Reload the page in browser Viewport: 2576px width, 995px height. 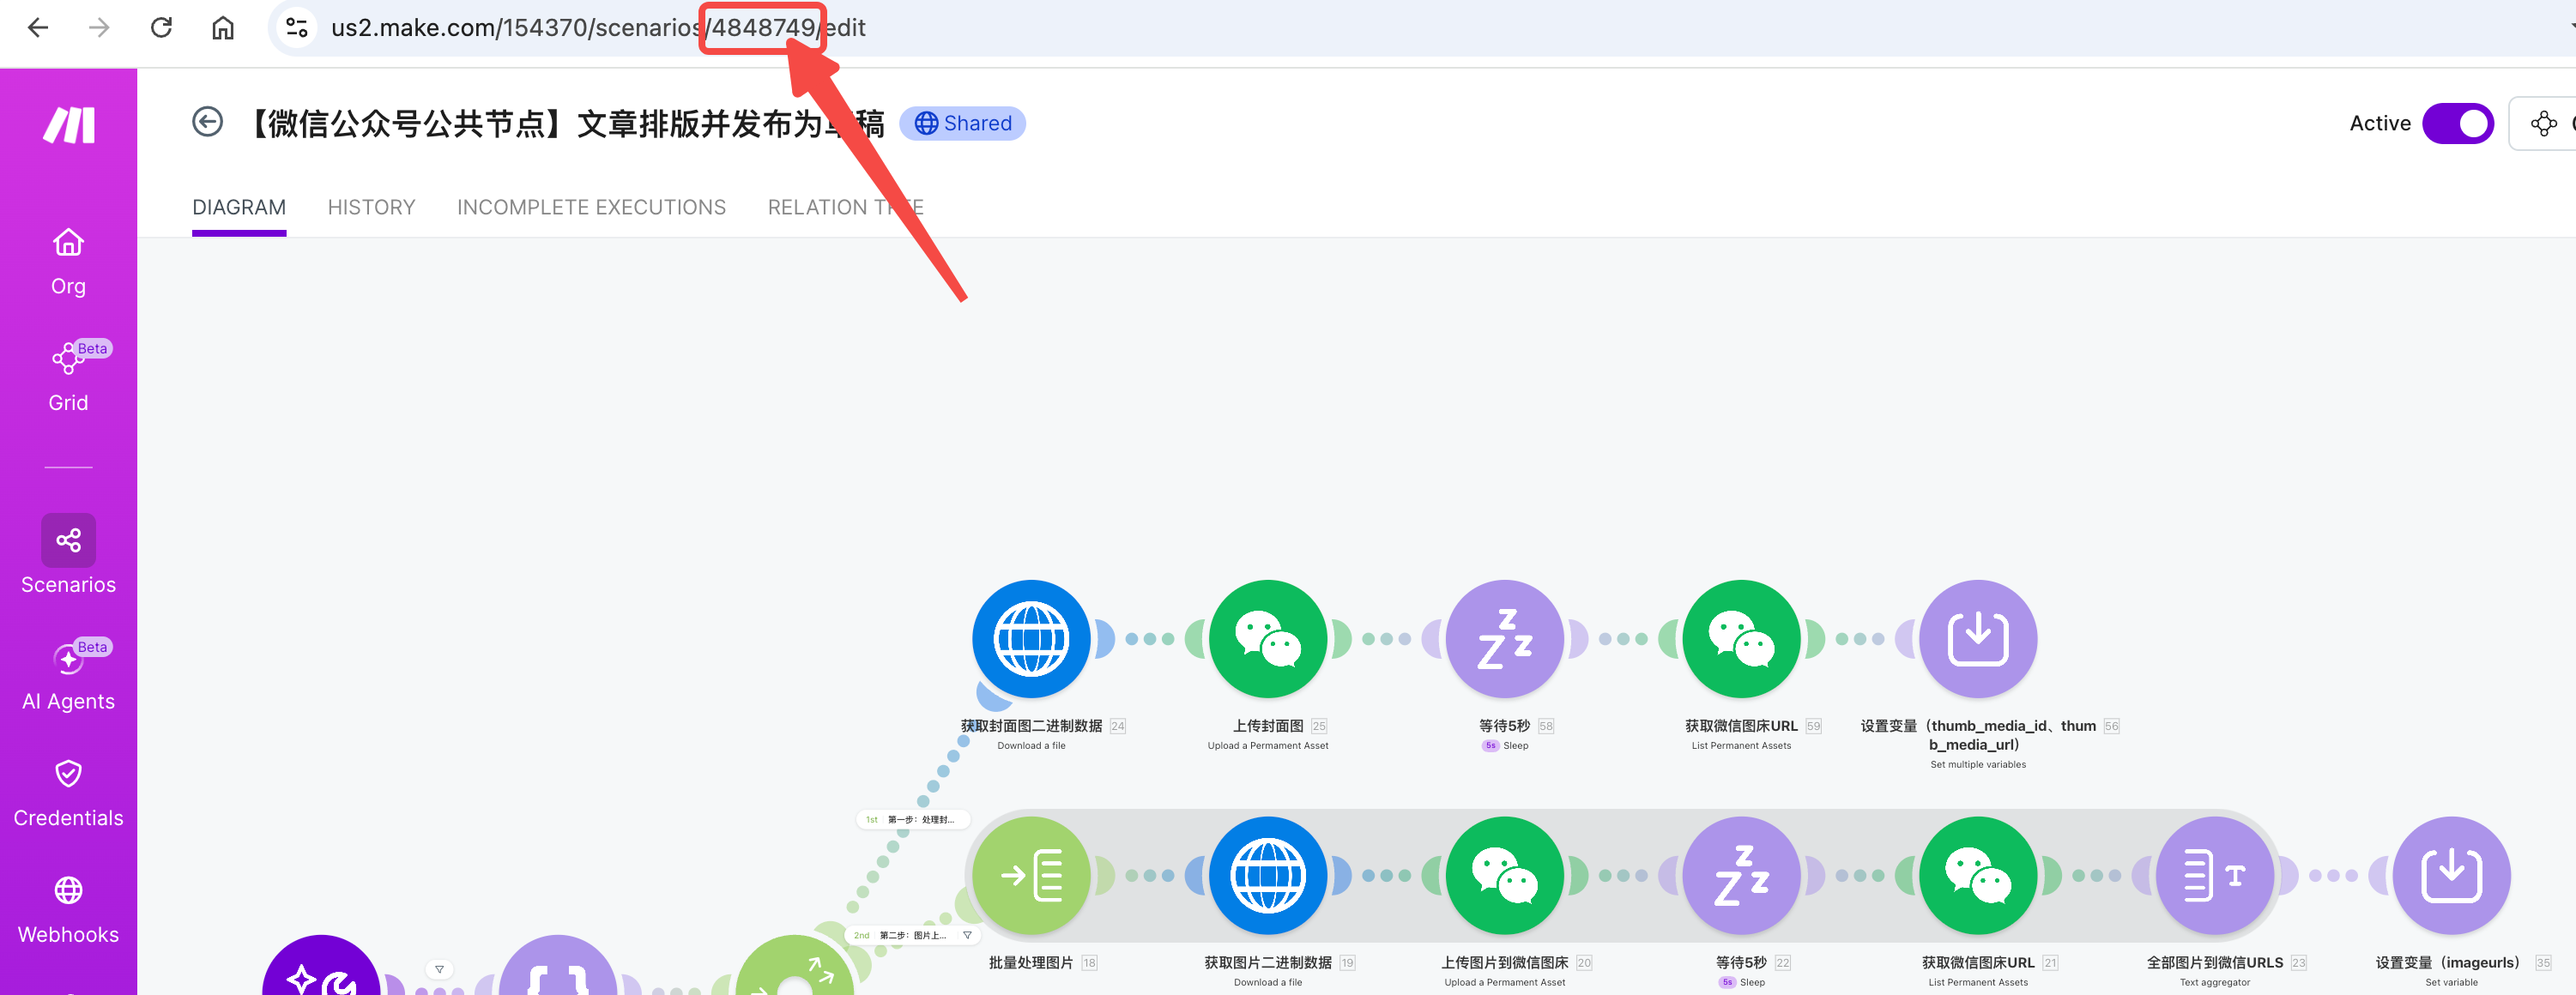coord(161,28)
